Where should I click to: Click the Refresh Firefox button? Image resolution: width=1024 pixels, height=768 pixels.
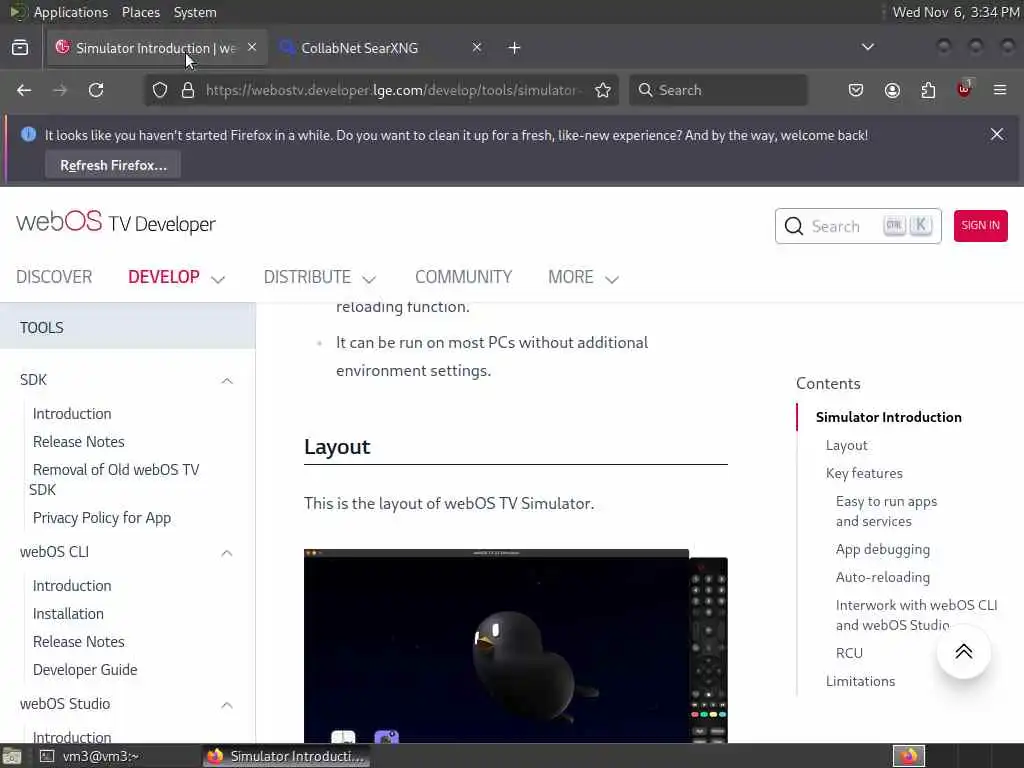coord(113,165)
